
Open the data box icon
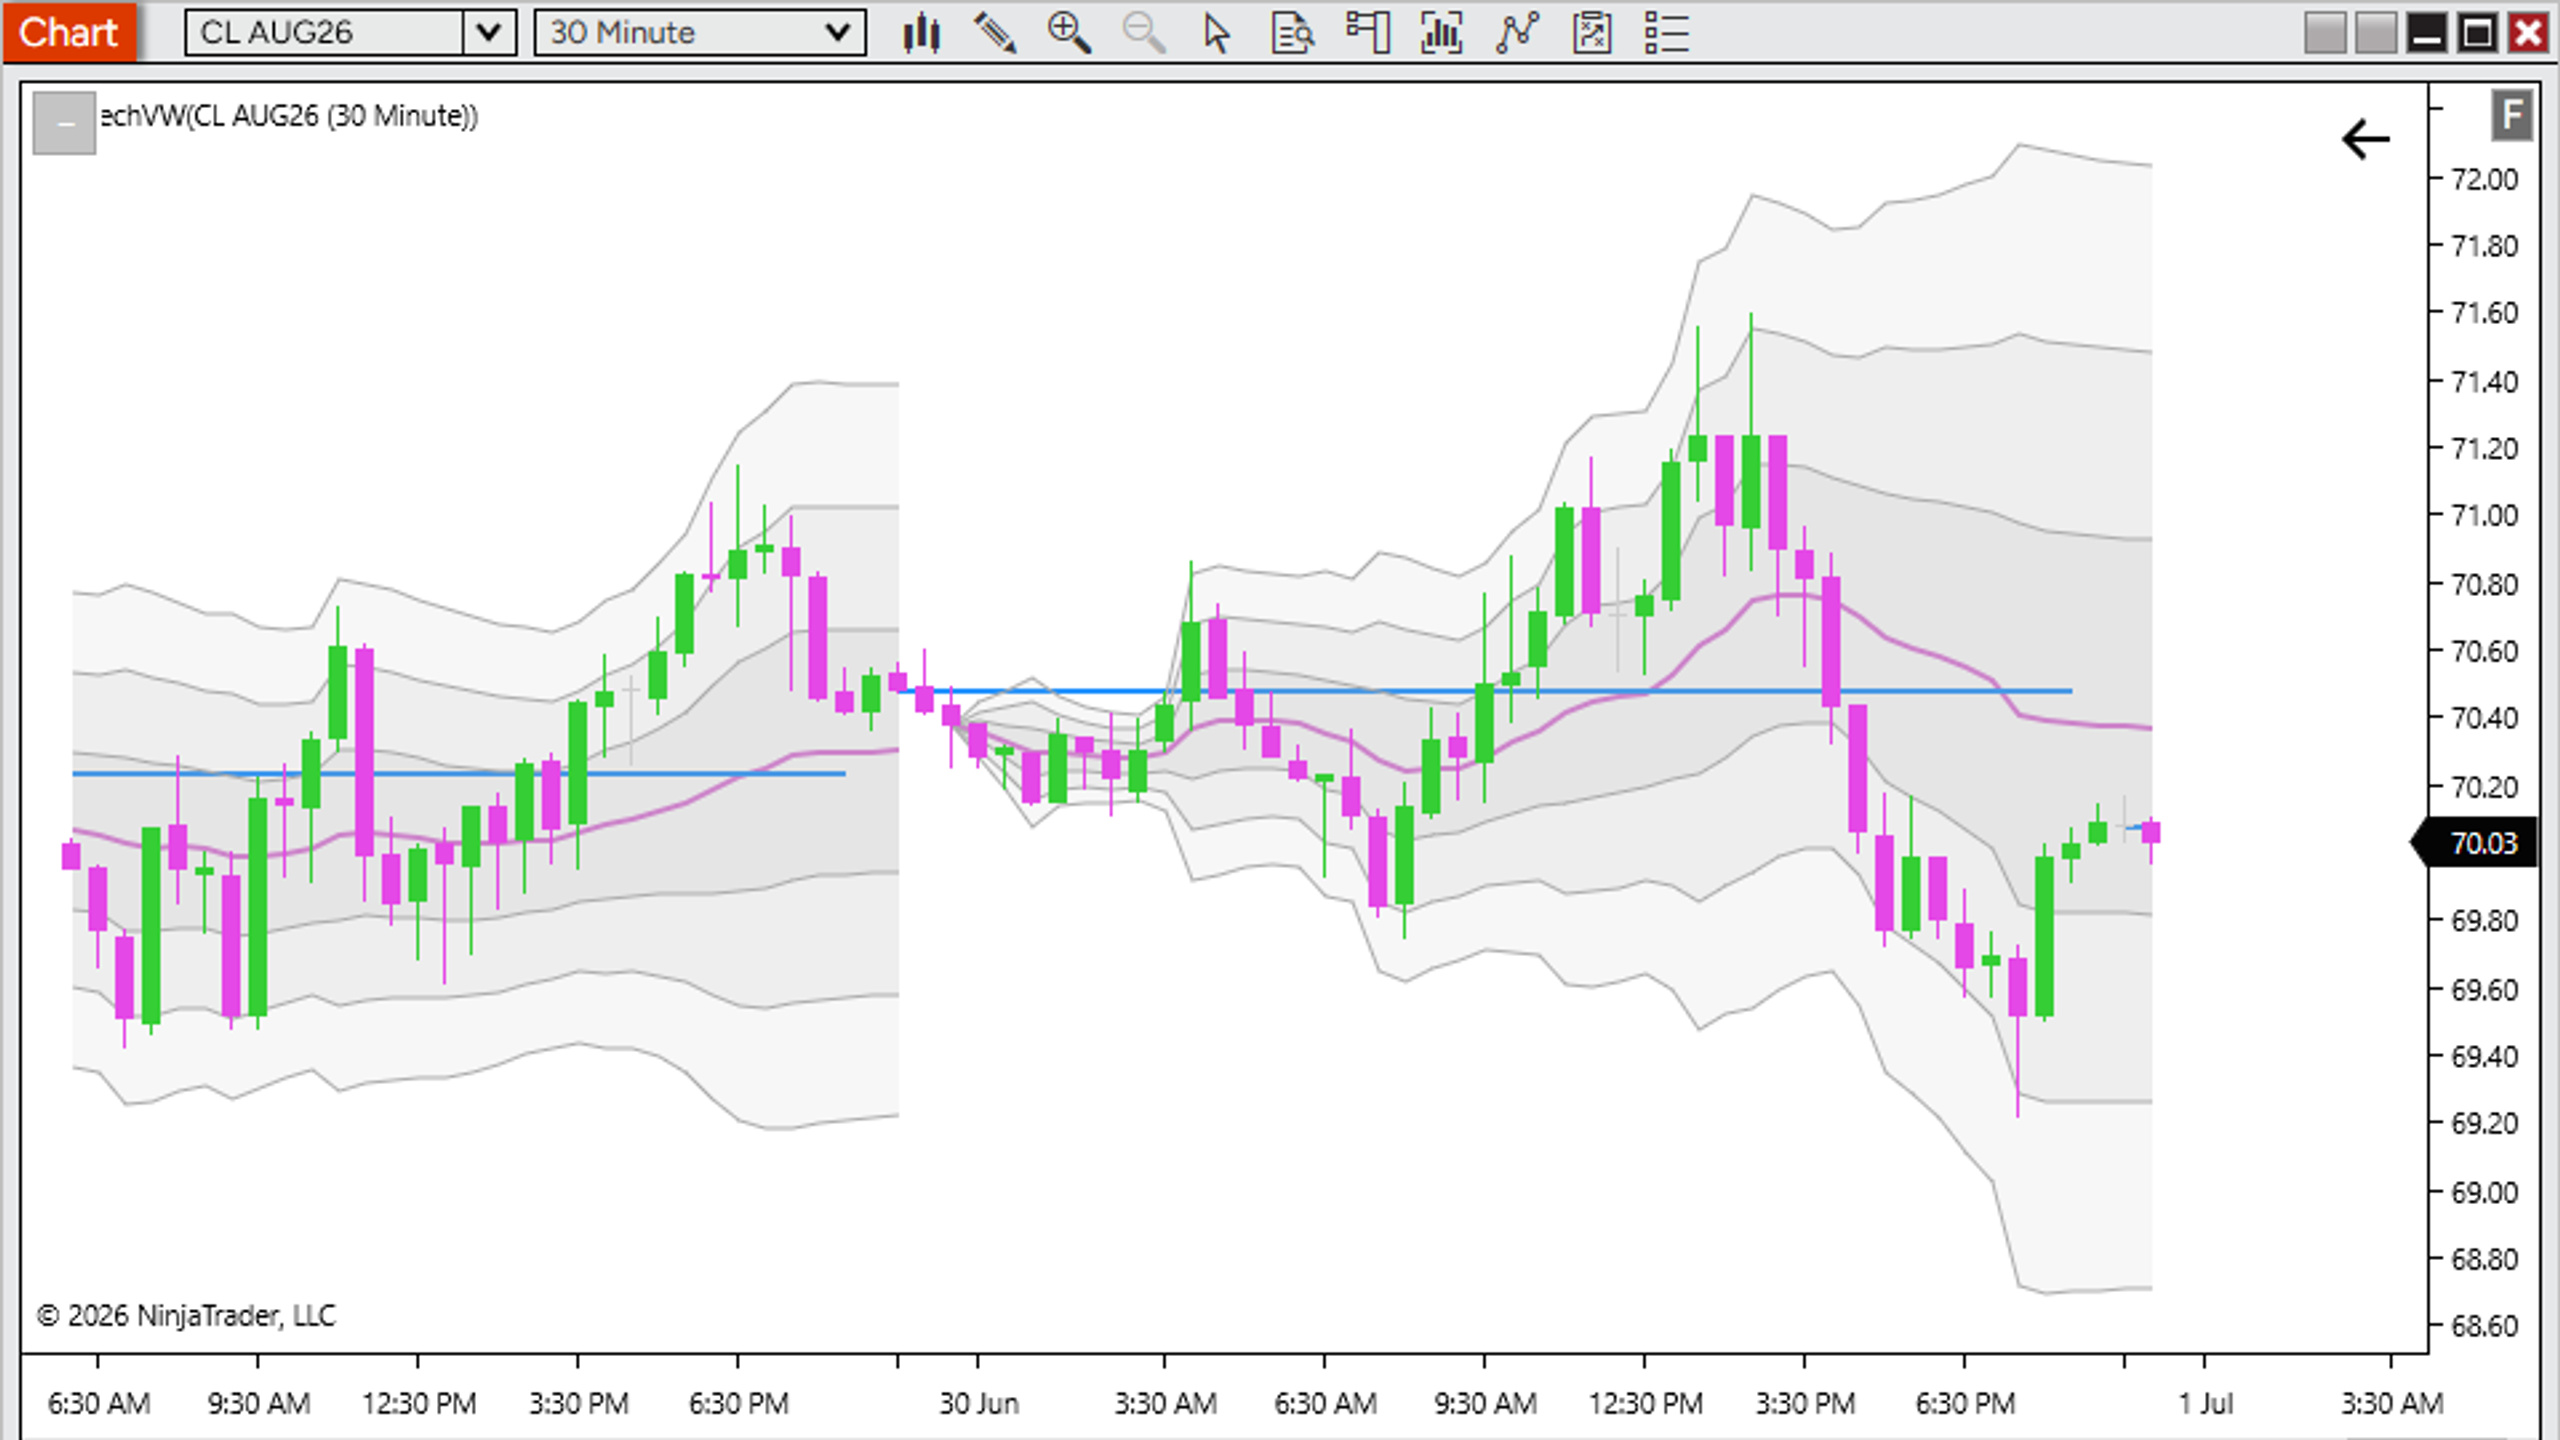[1292, 33]
